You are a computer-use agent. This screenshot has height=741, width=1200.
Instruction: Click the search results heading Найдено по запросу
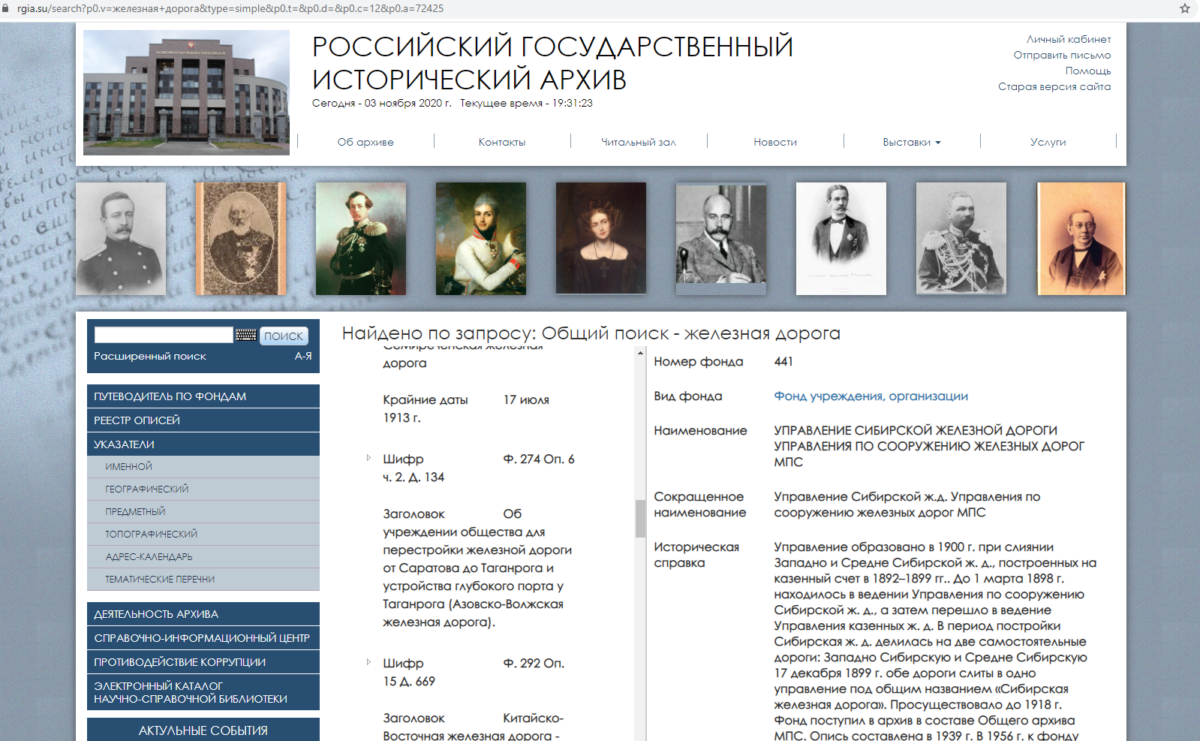tap(591, 333)
